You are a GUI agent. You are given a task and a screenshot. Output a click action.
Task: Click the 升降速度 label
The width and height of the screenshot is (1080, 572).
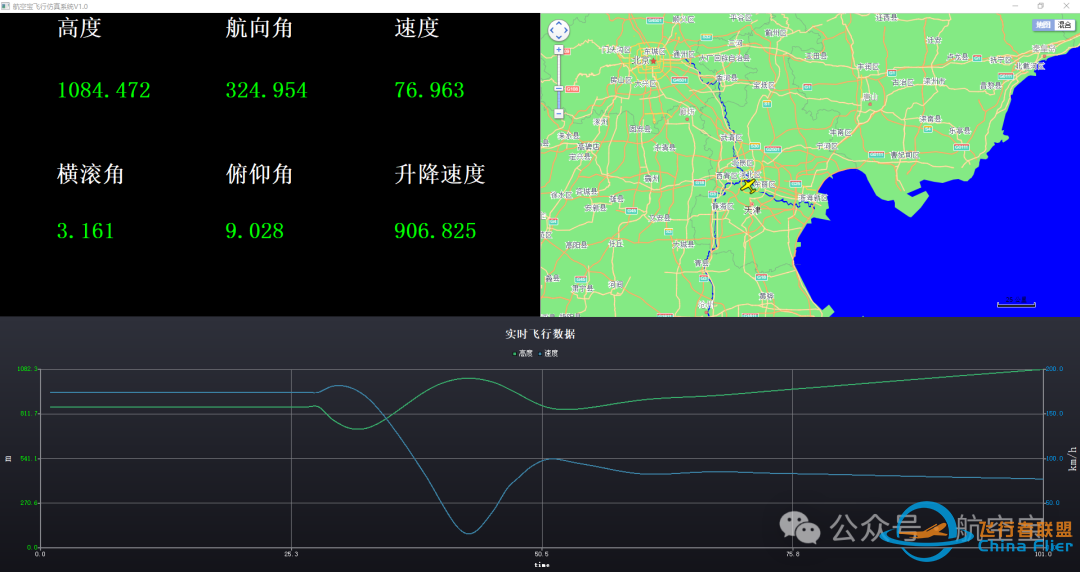pos(439,174)
